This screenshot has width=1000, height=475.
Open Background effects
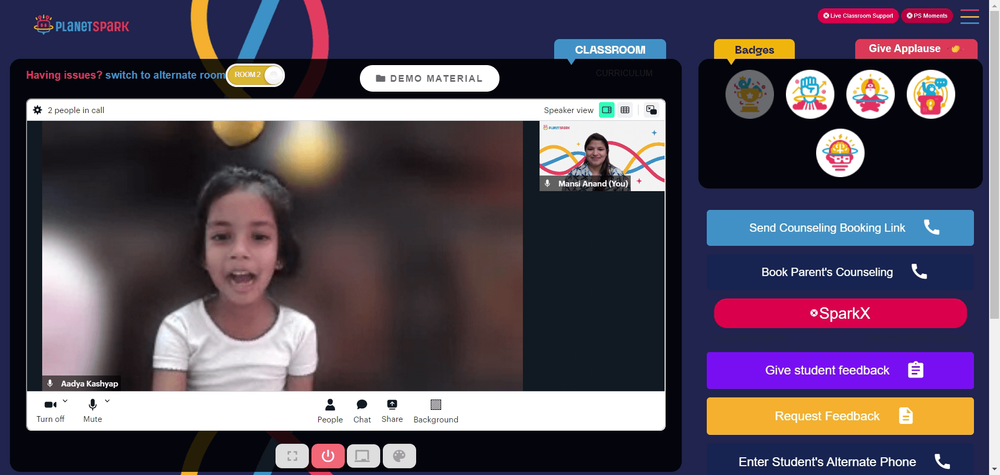(x=436, y=411)
